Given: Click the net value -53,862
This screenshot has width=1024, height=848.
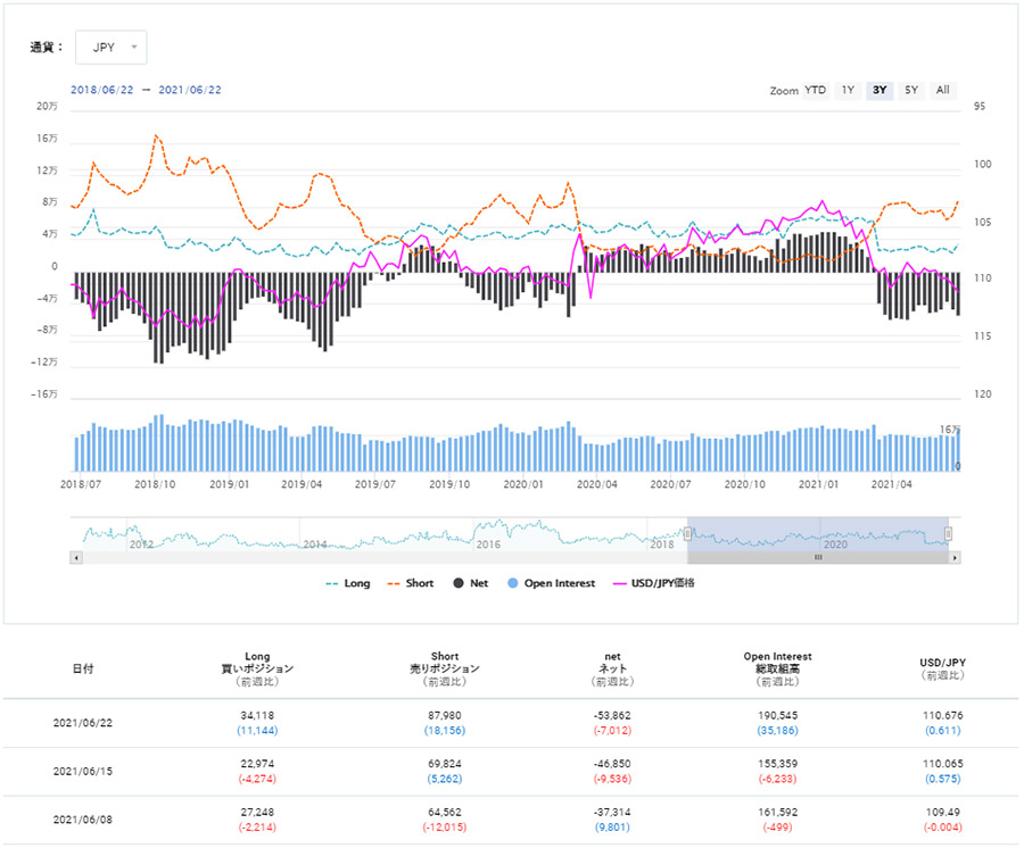Looking at the screenshot, I should point(613,716).
